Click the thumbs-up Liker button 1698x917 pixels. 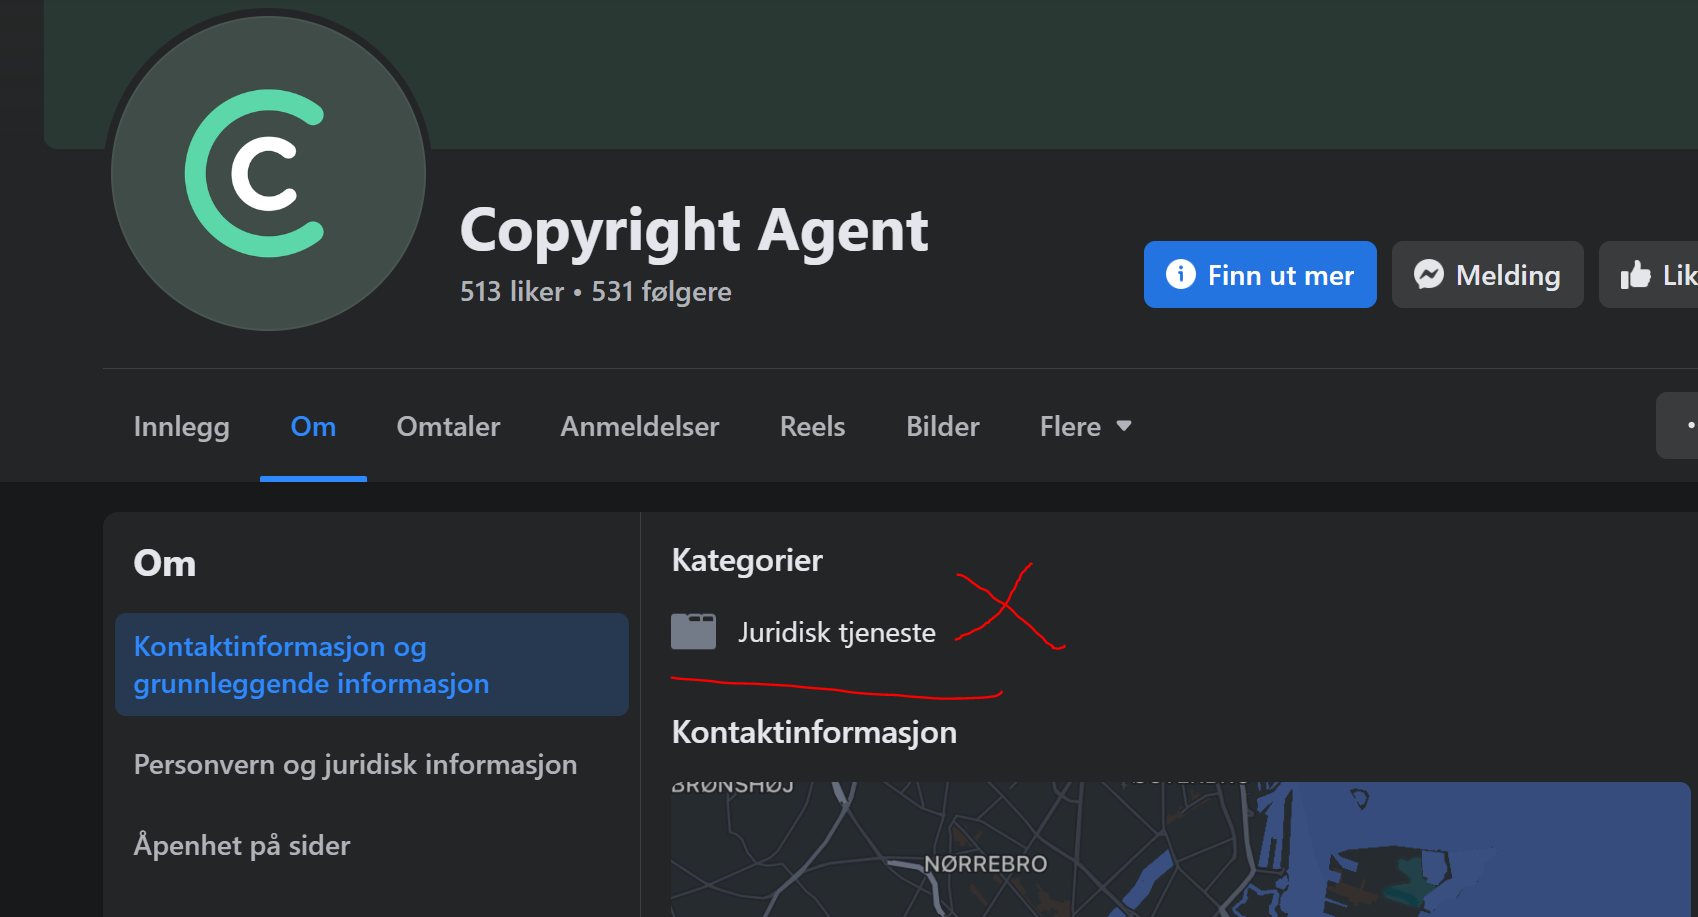(1649, 274)
